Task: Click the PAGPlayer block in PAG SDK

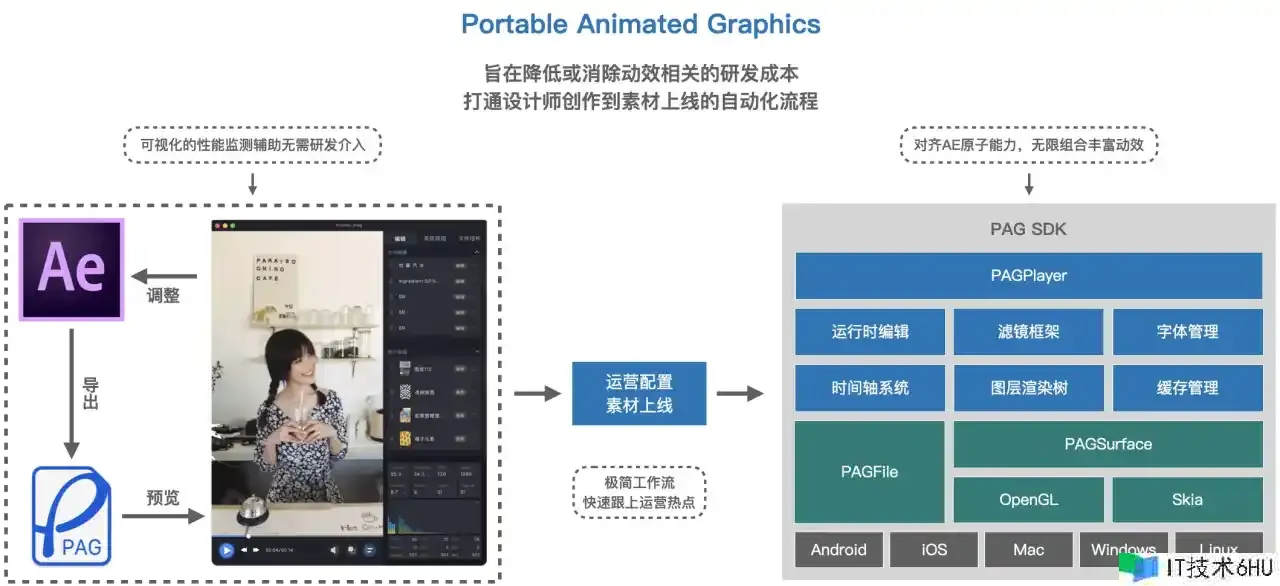Action: [x=1028, y=276]
